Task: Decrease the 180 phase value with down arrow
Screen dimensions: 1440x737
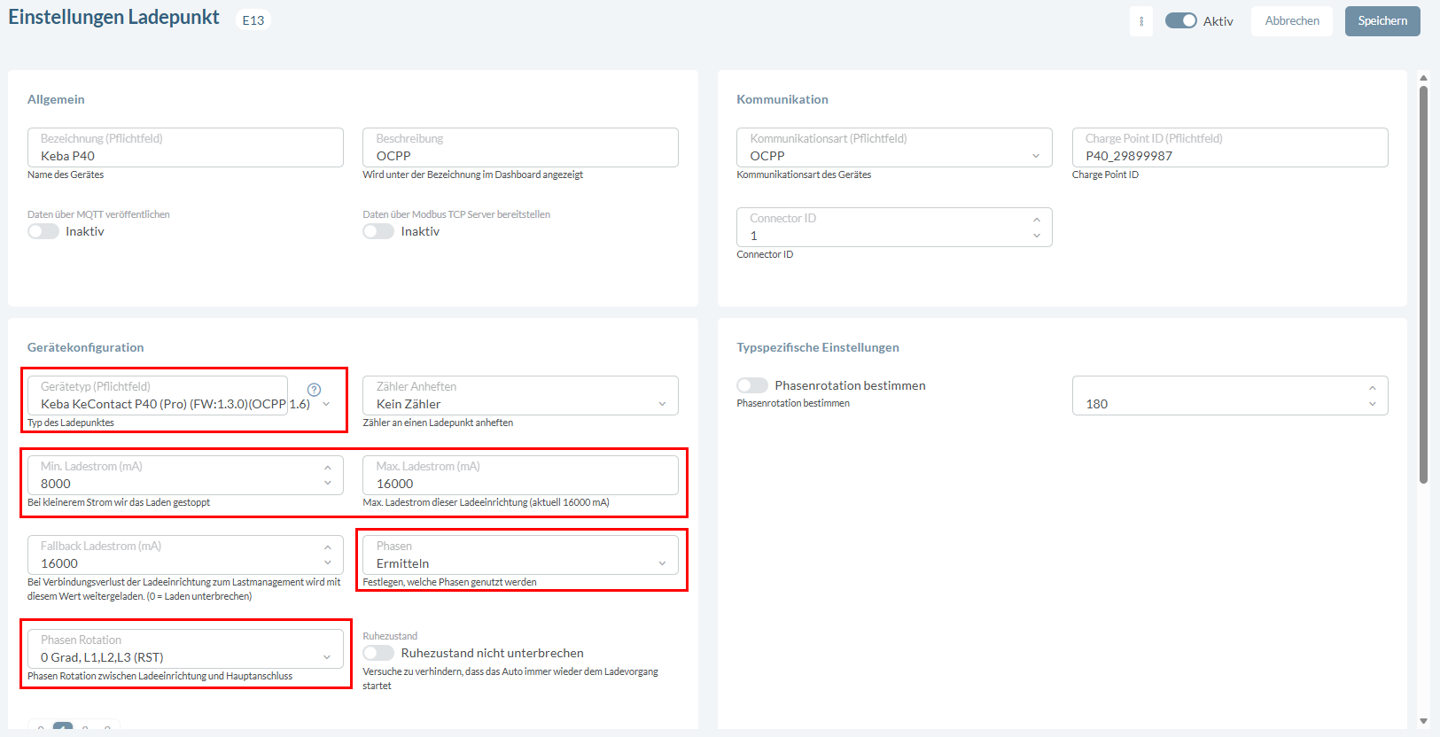Action: [1372, 404]
